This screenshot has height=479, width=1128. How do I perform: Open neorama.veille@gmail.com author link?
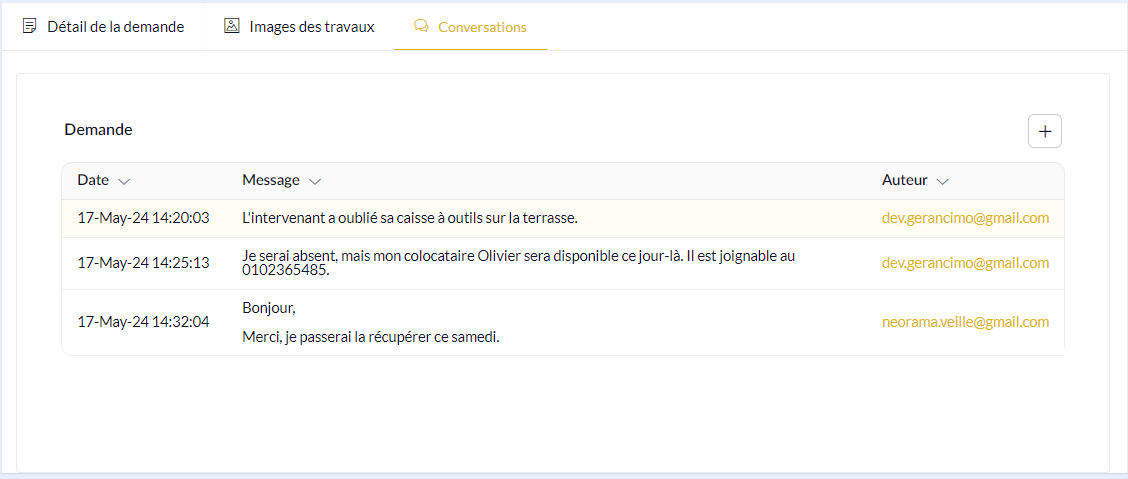point(965,322)
